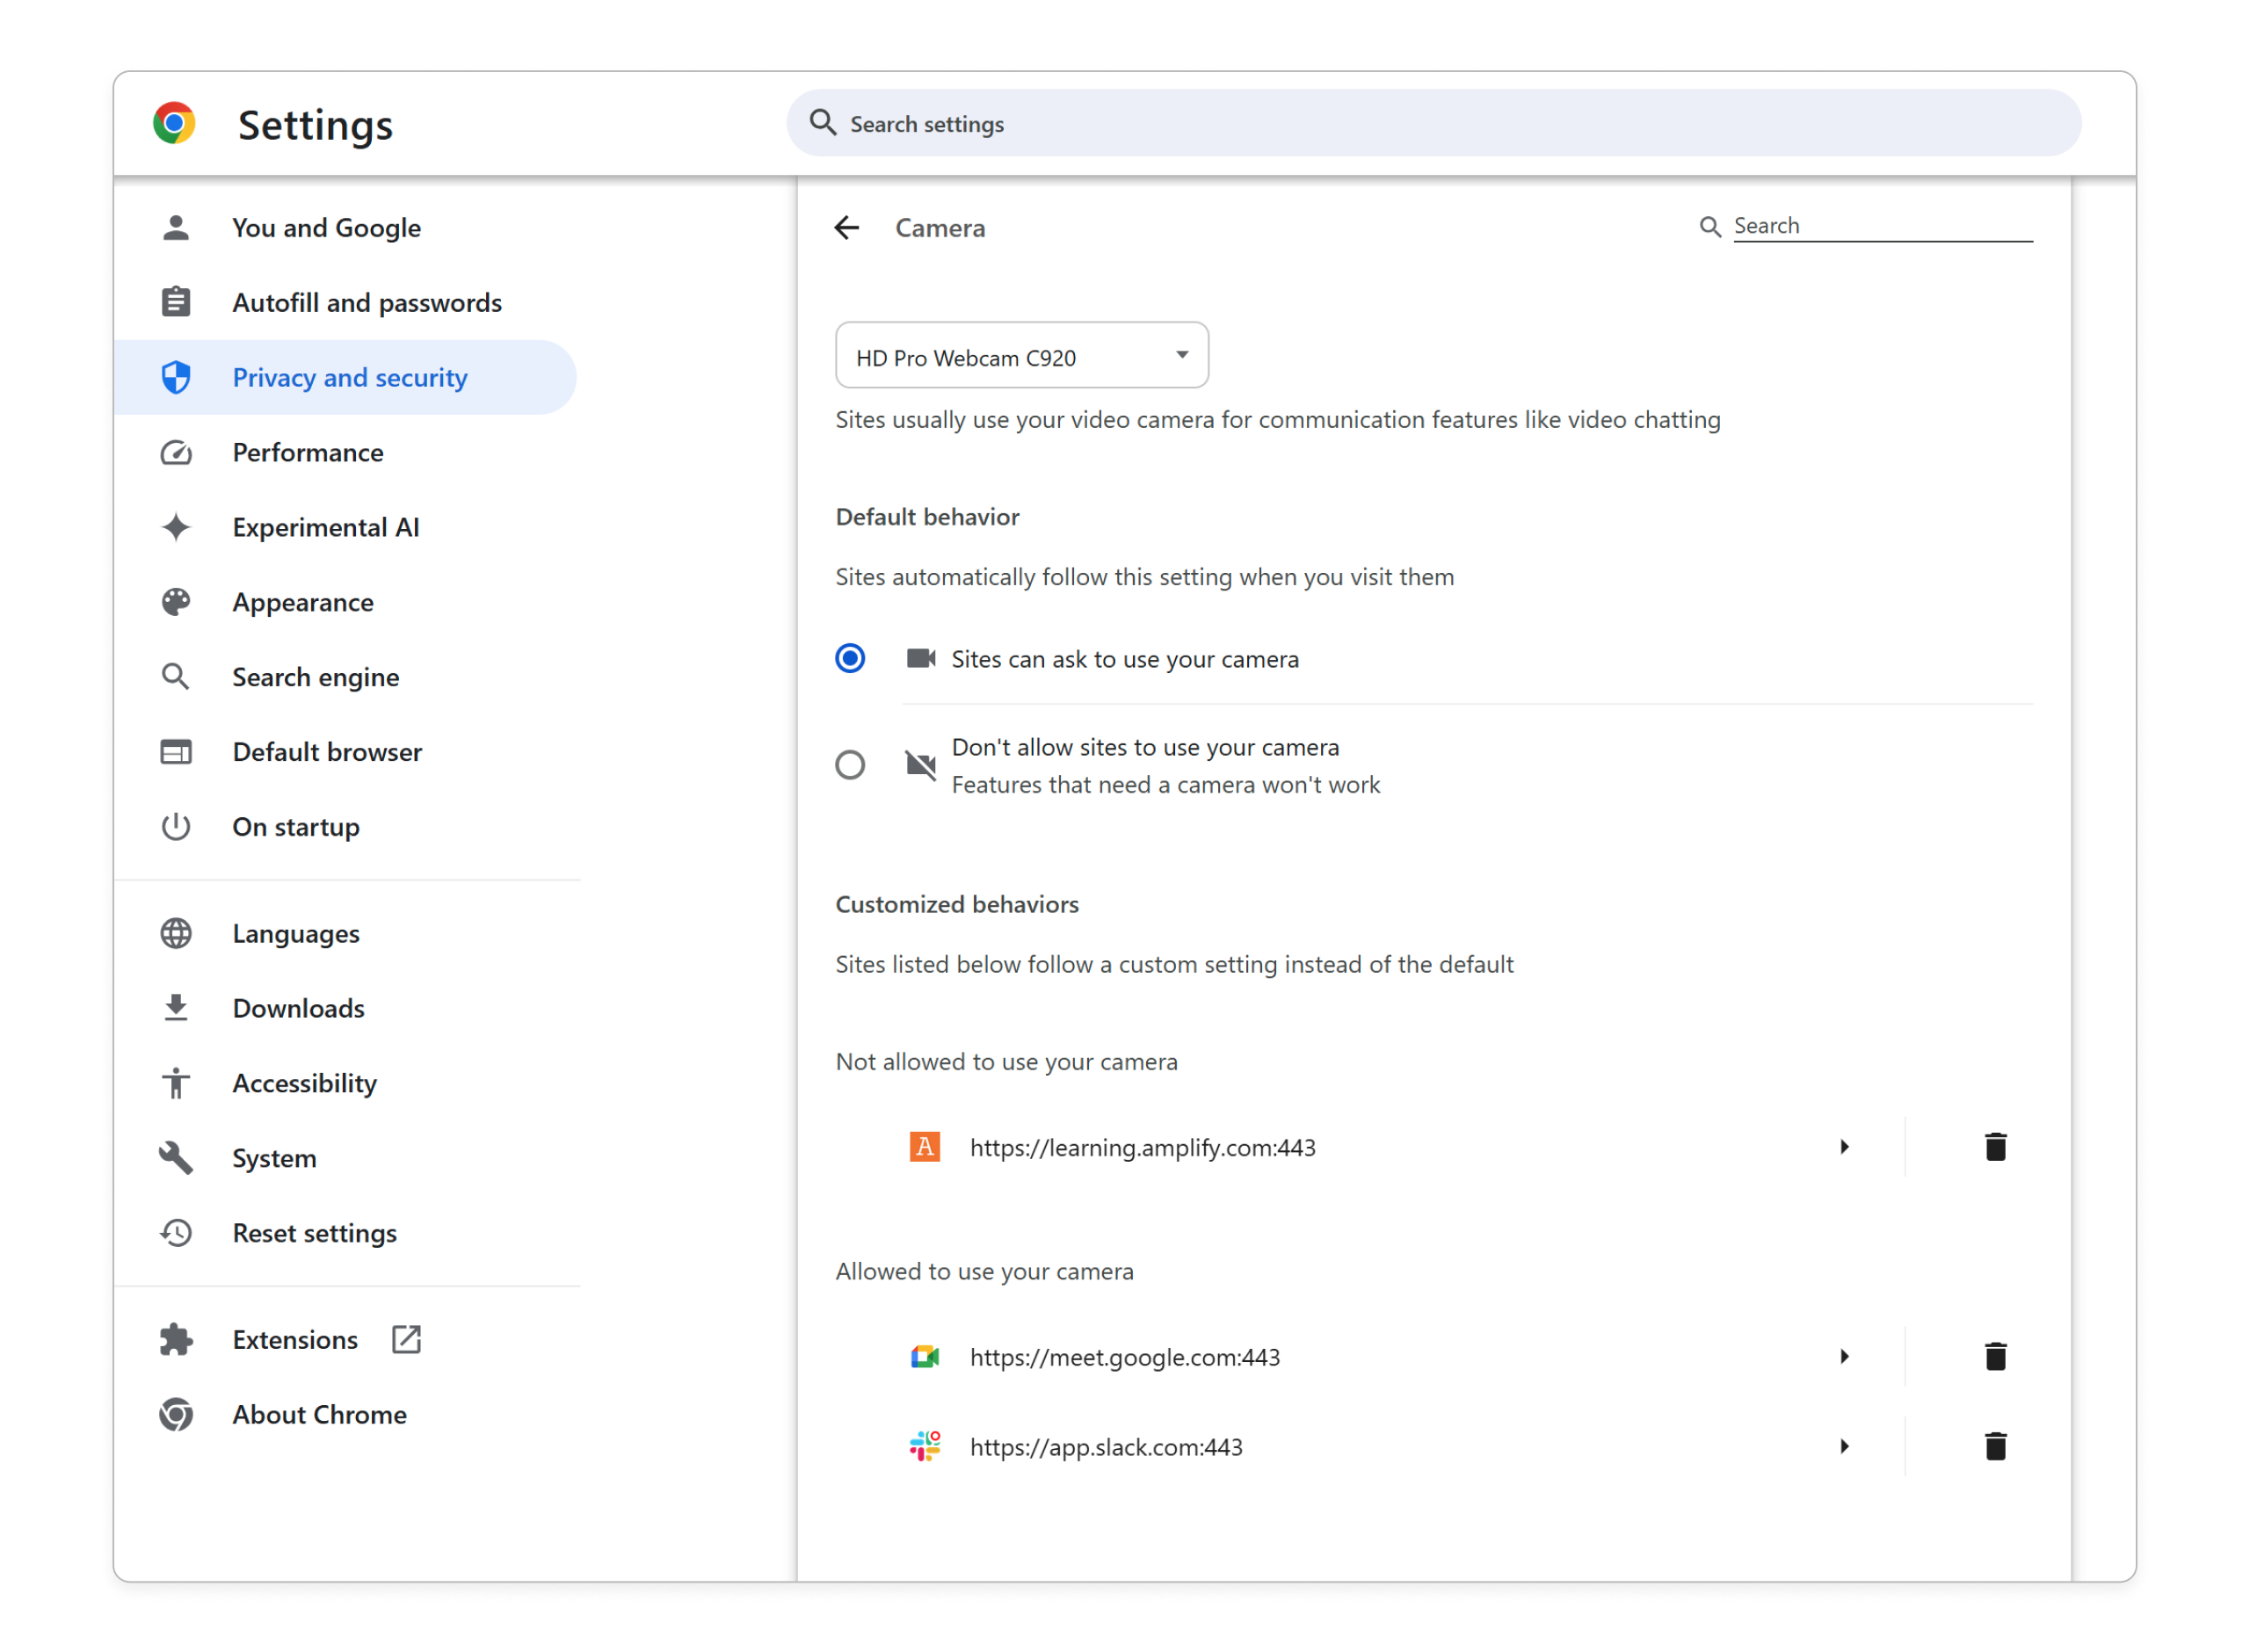Delete learning.amplify.com camera permission with trash icon
This screenshot has width=2250, height=1652.
pos(1994,1147)
